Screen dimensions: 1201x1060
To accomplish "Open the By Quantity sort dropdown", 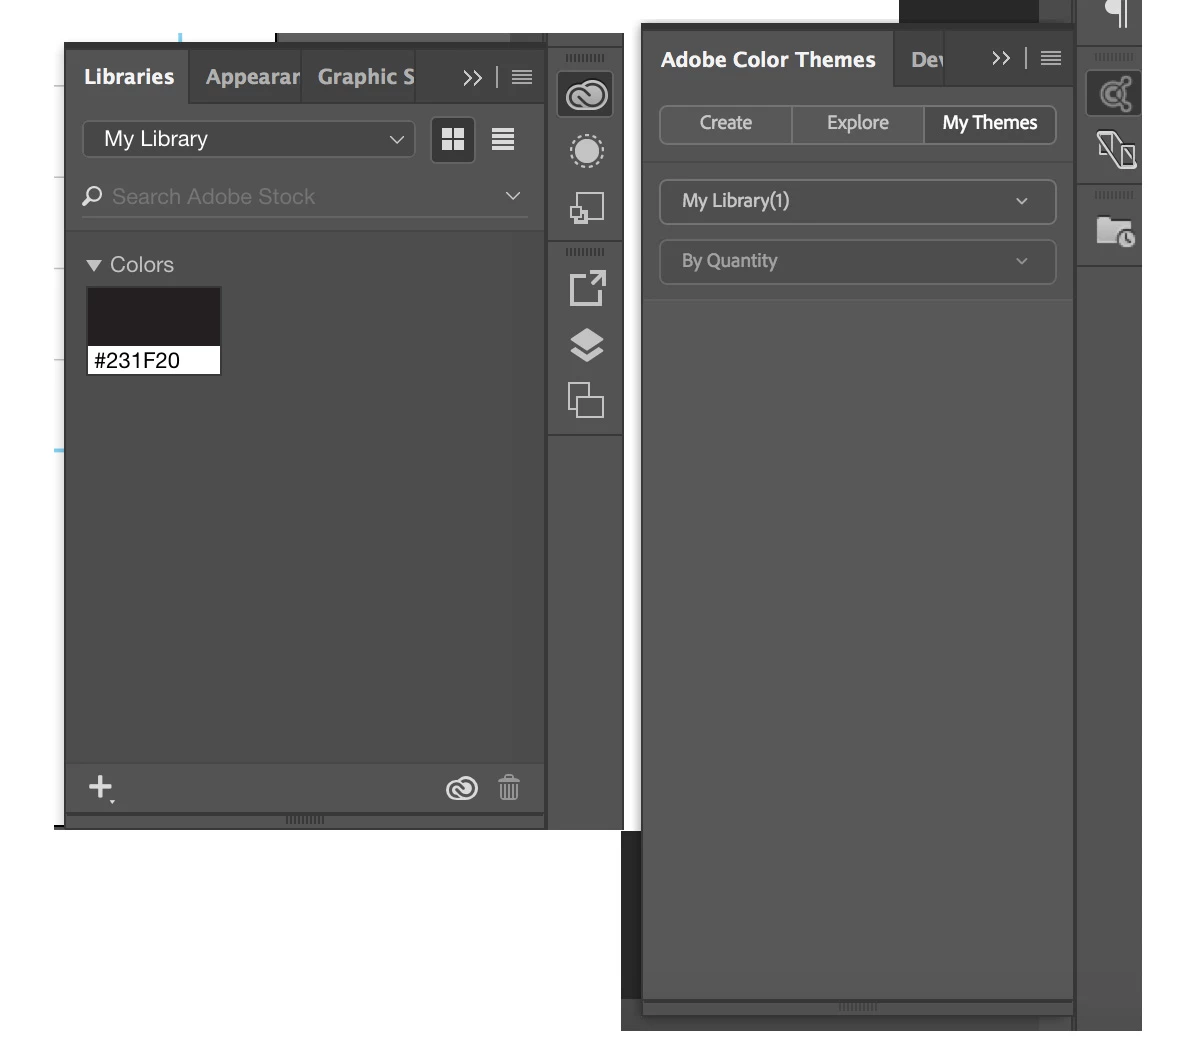I will 858,261.
